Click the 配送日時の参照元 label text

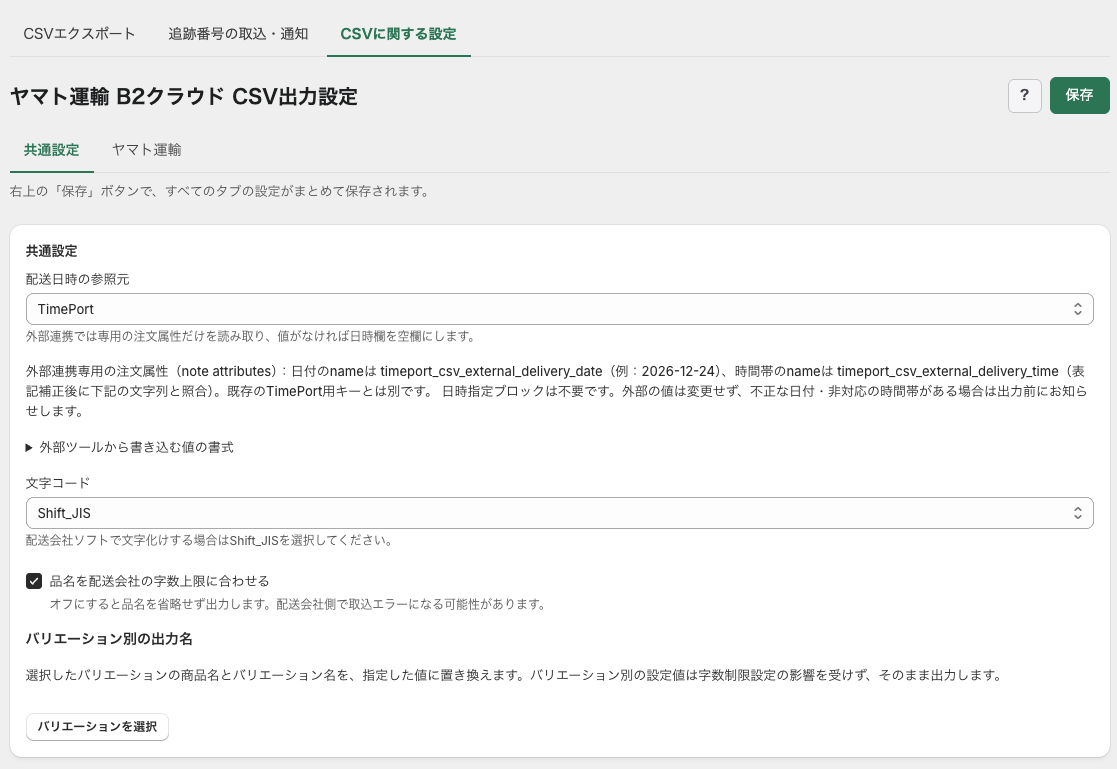78,279
